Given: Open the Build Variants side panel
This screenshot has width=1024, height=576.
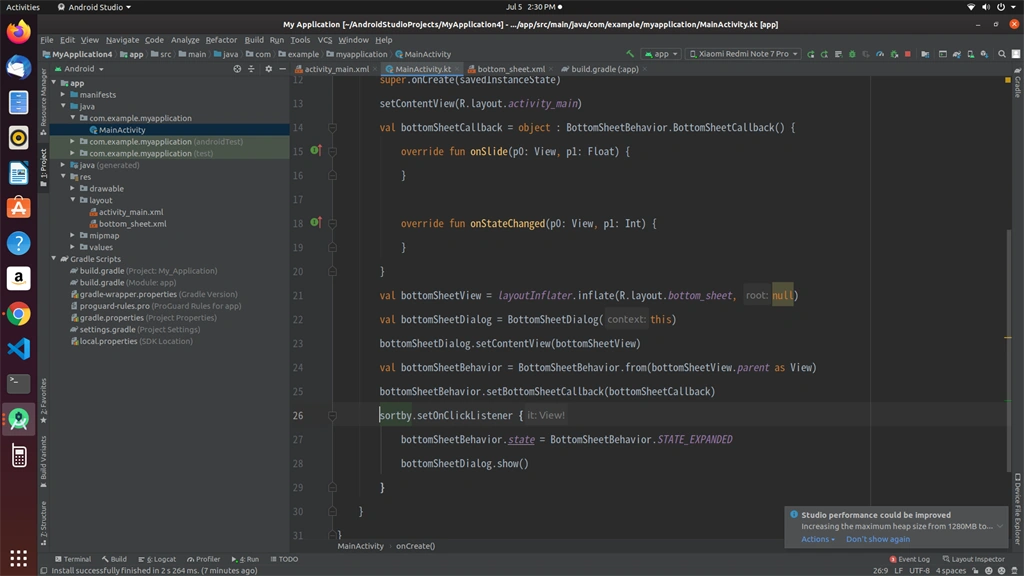Looking at the screenshot, I should point(44,462).
